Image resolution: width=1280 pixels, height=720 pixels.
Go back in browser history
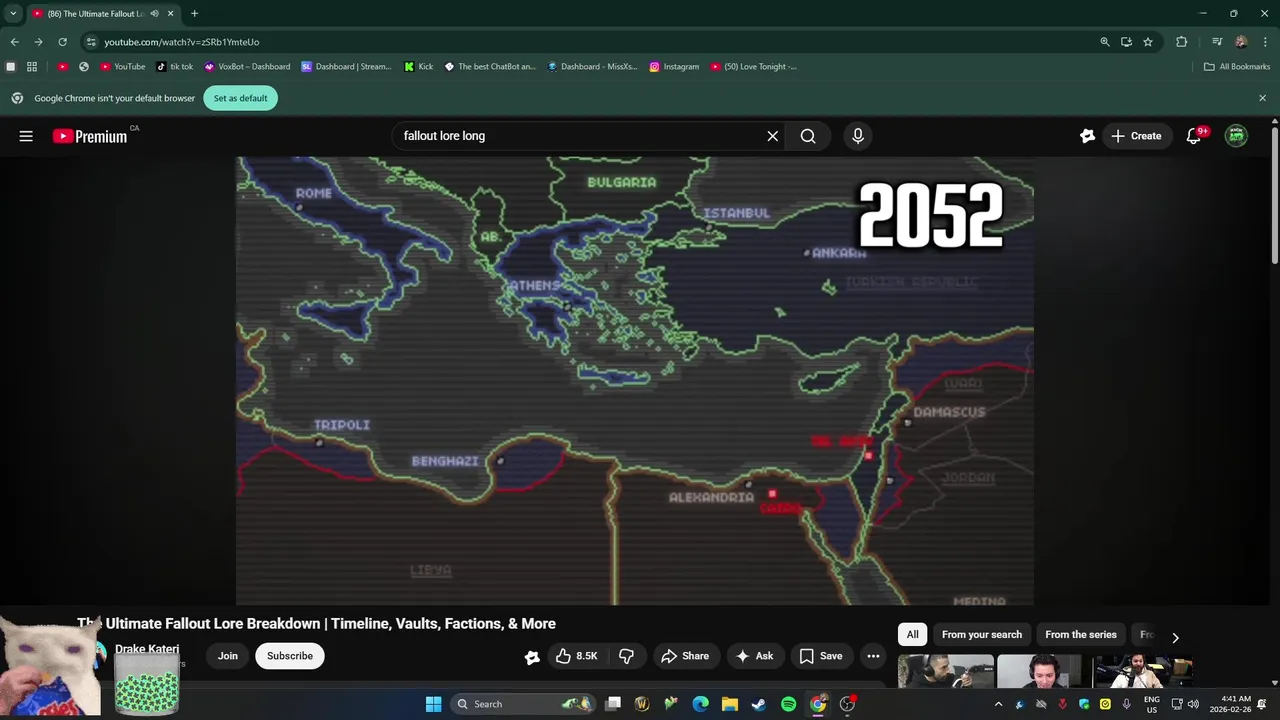click(x=14, y=42)
